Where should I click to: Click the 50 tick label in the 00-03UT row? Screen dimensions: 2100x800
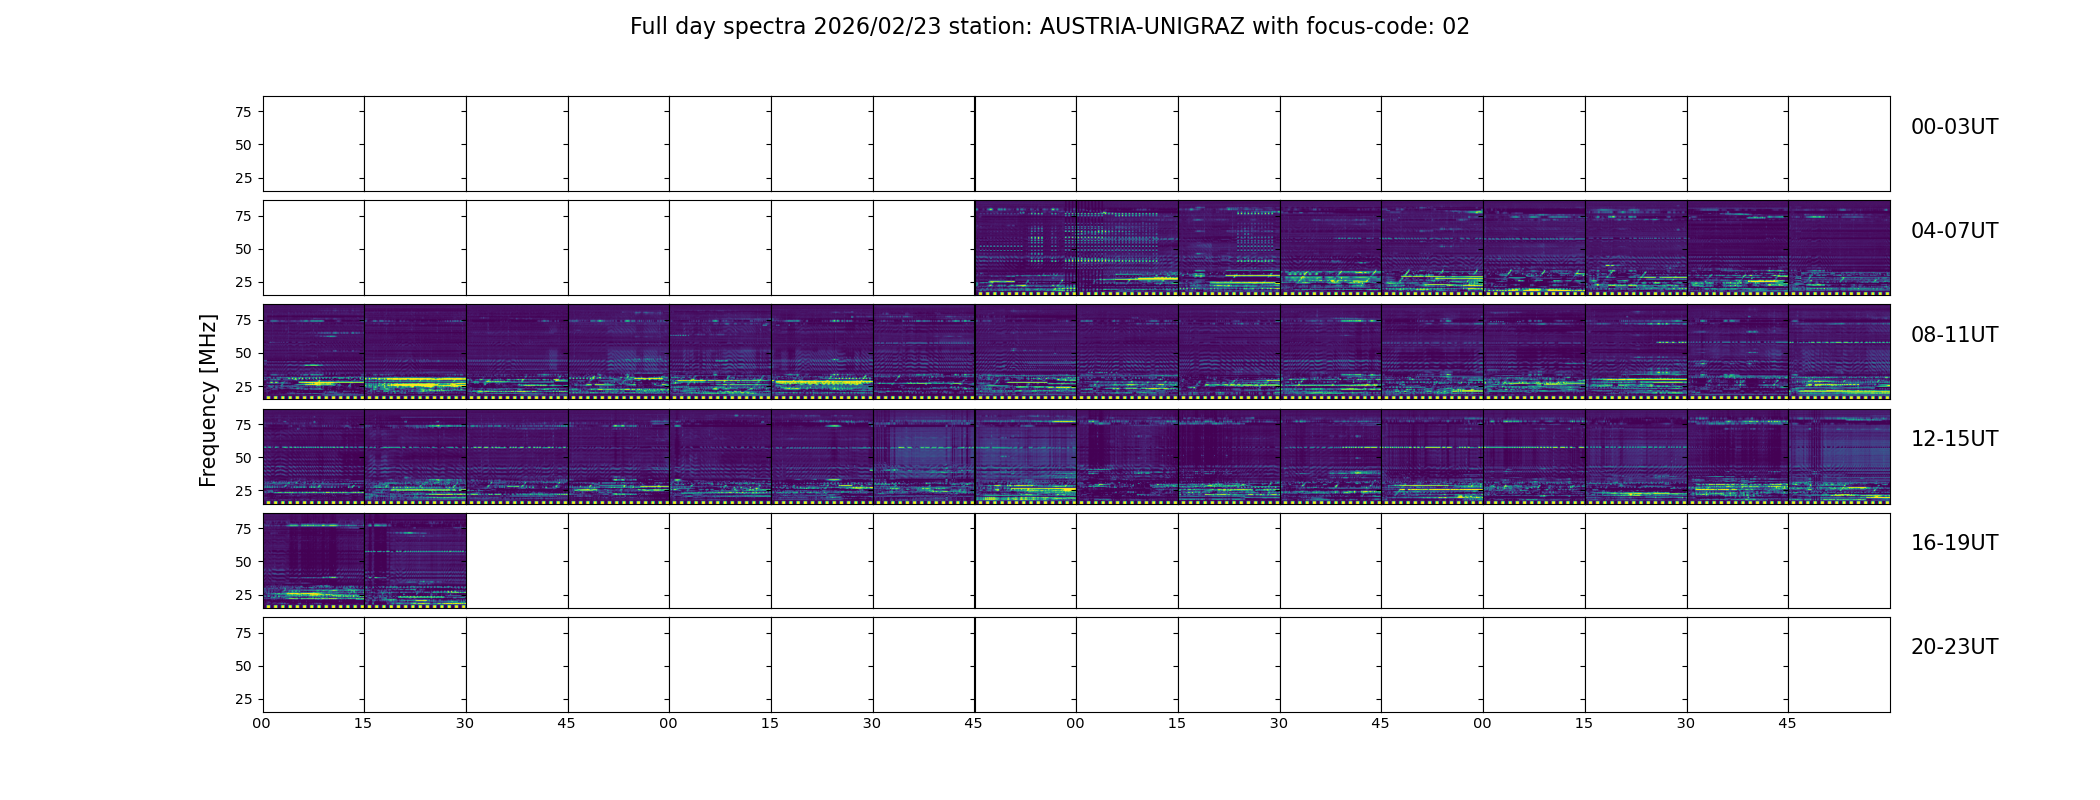pos(243,145)
